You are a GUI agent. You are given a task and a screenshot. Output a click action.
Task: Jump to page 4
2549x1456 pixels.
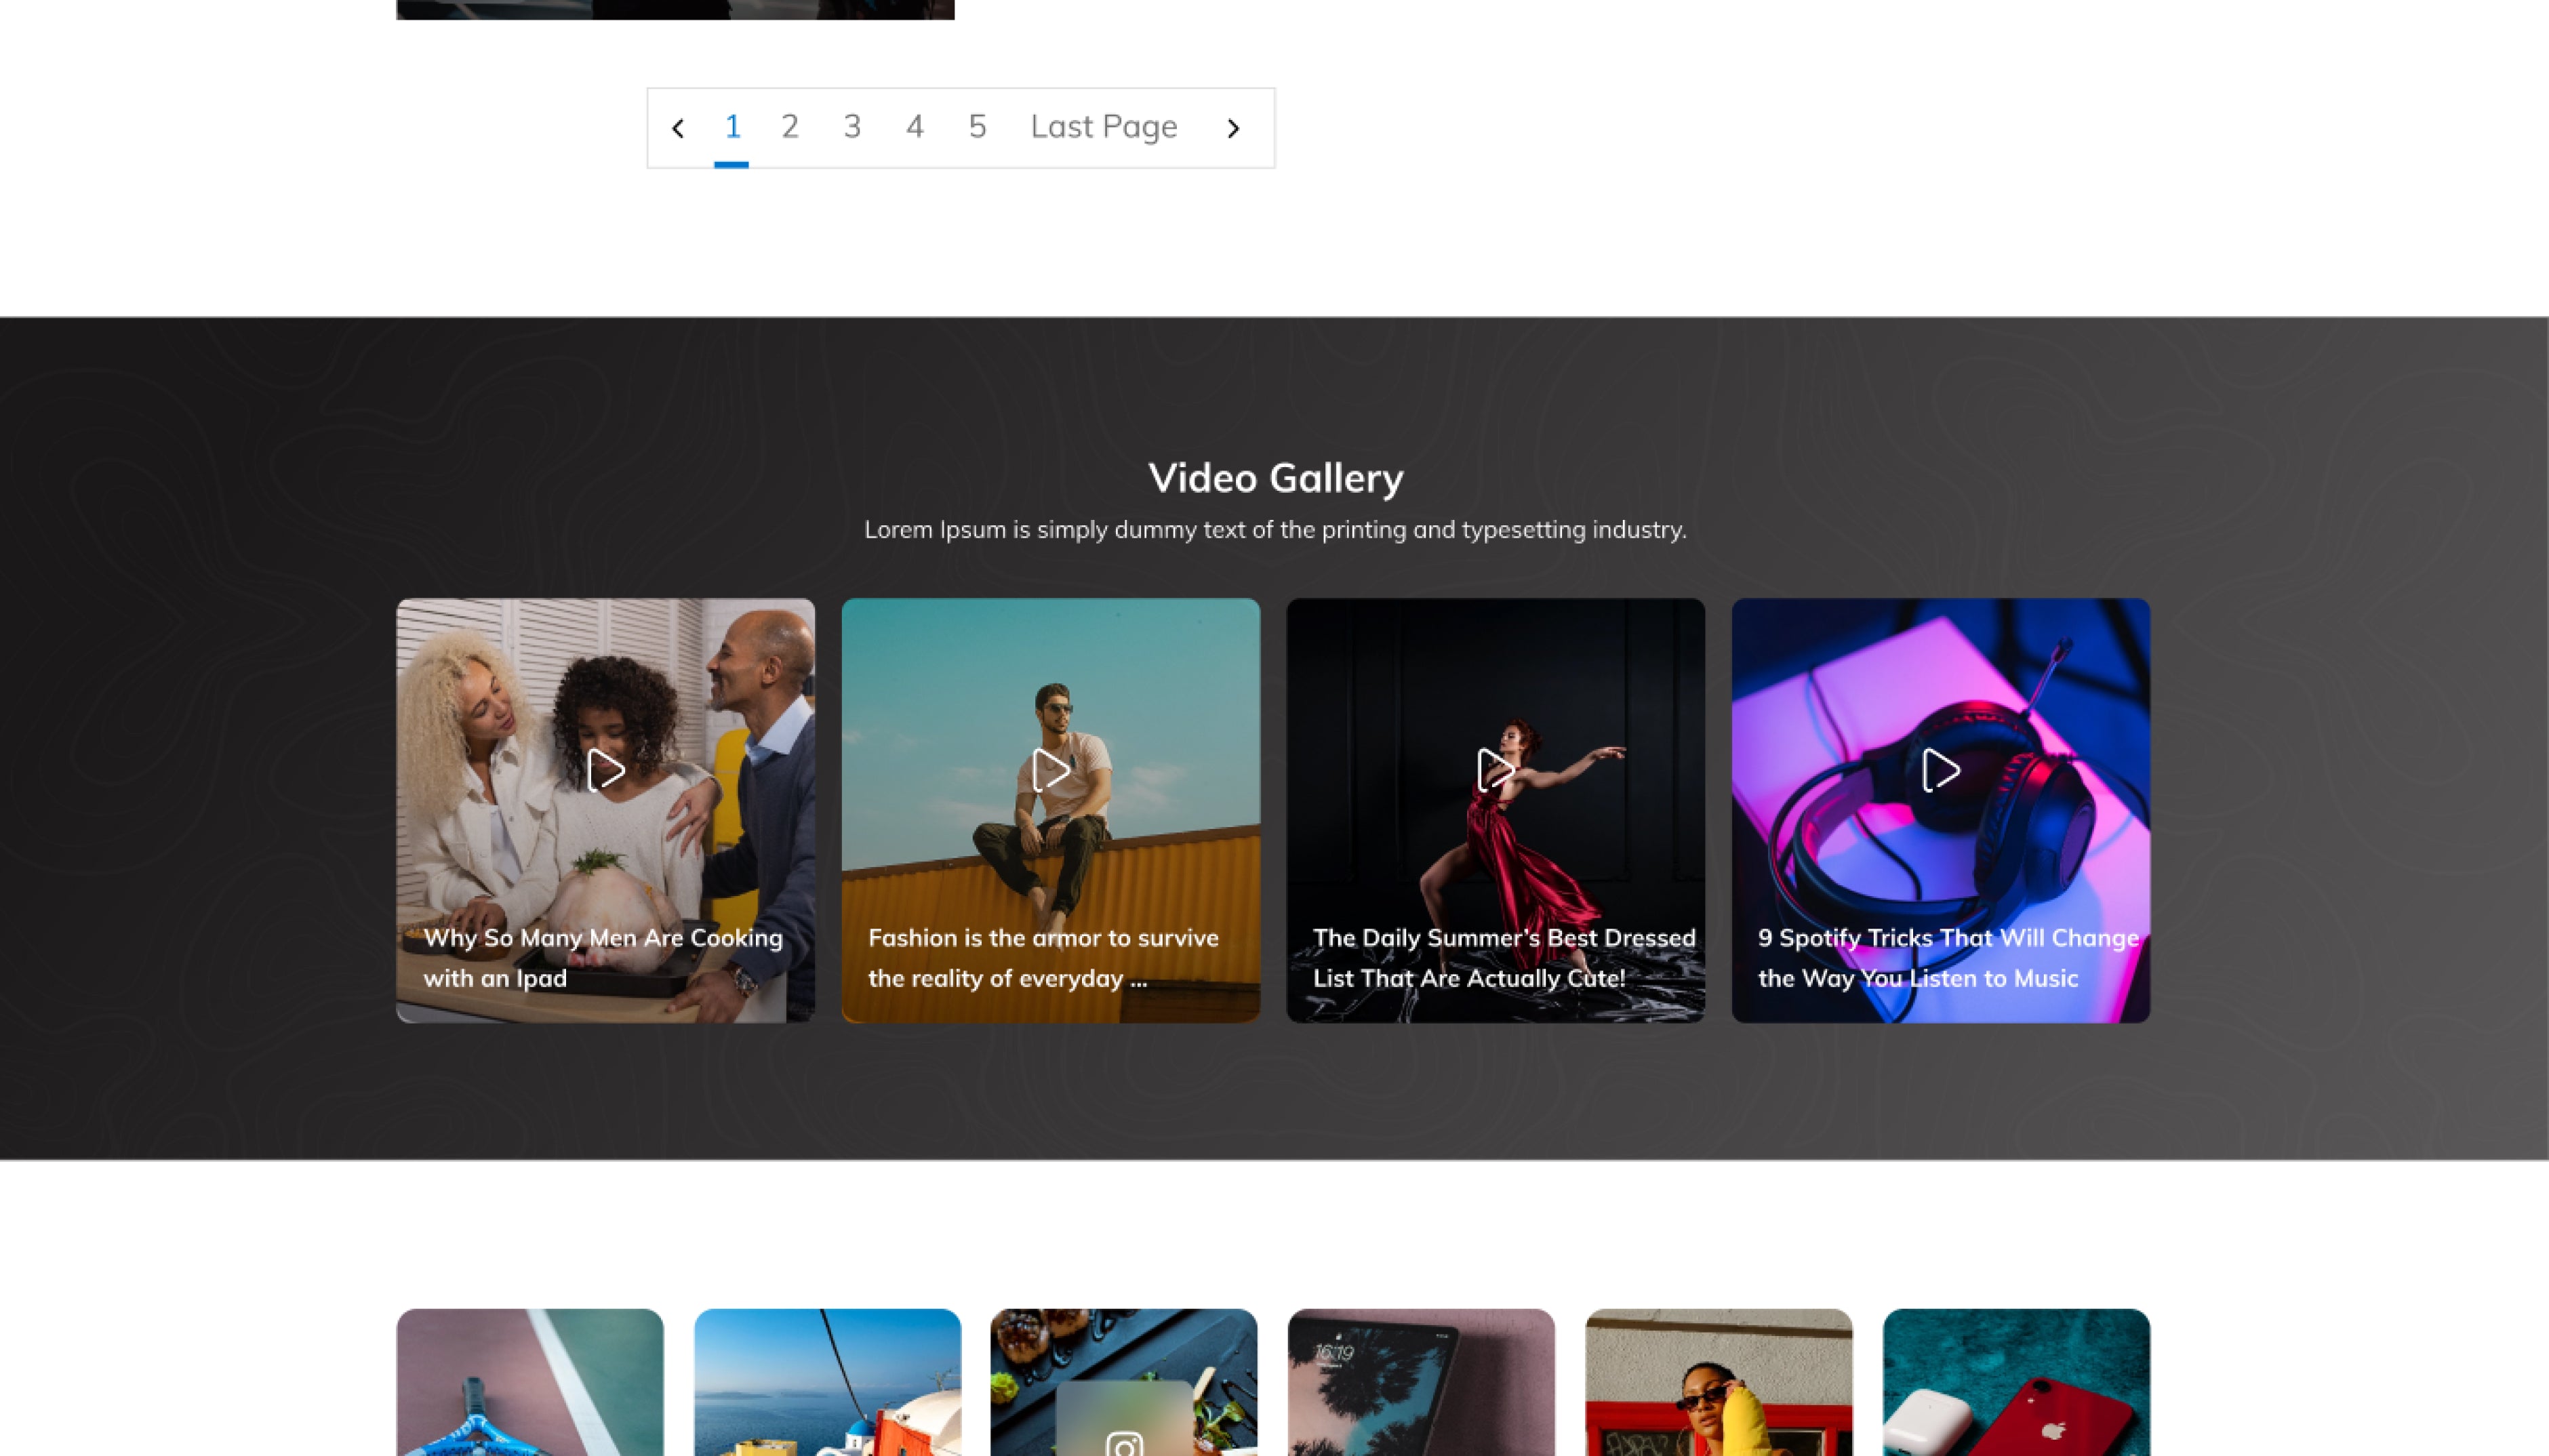tap(914, 127)
